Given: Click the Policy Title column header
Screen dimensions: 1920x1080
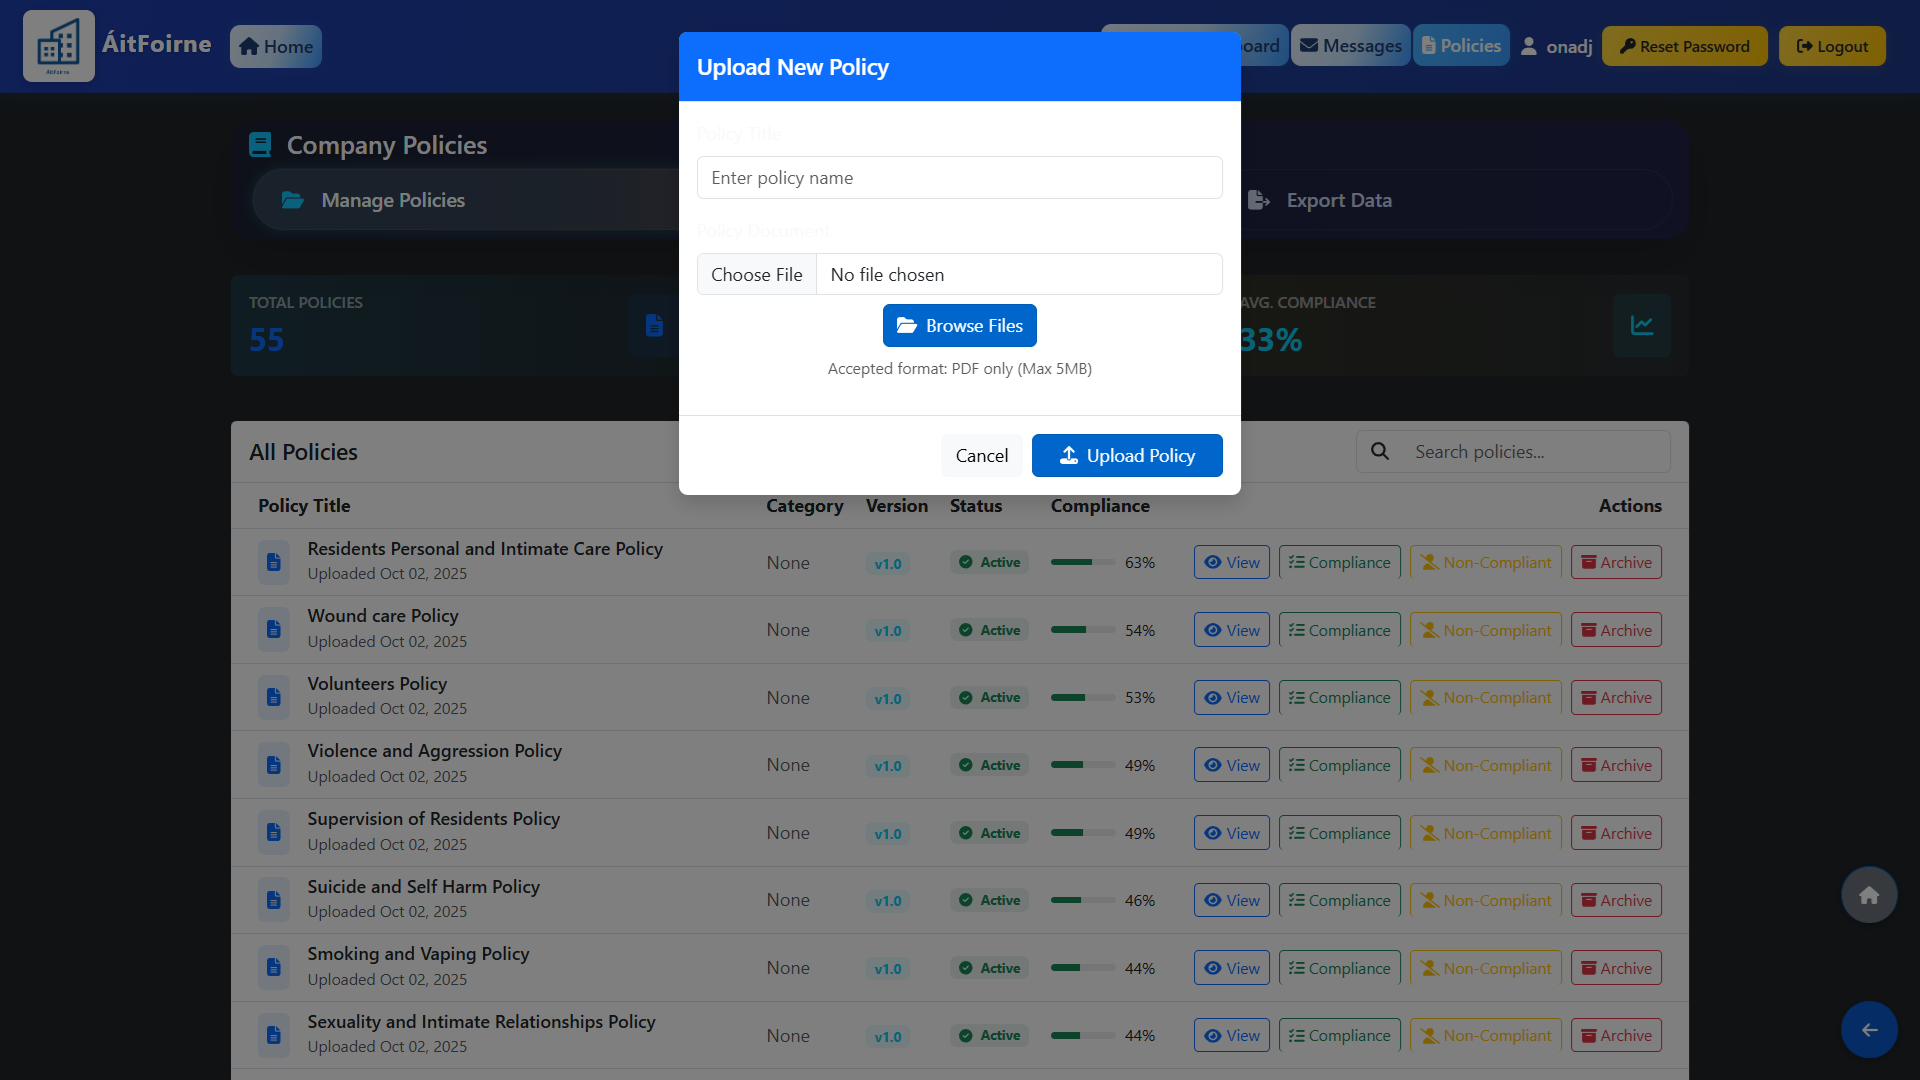Looking at the screenshot, I should point(304,505).
